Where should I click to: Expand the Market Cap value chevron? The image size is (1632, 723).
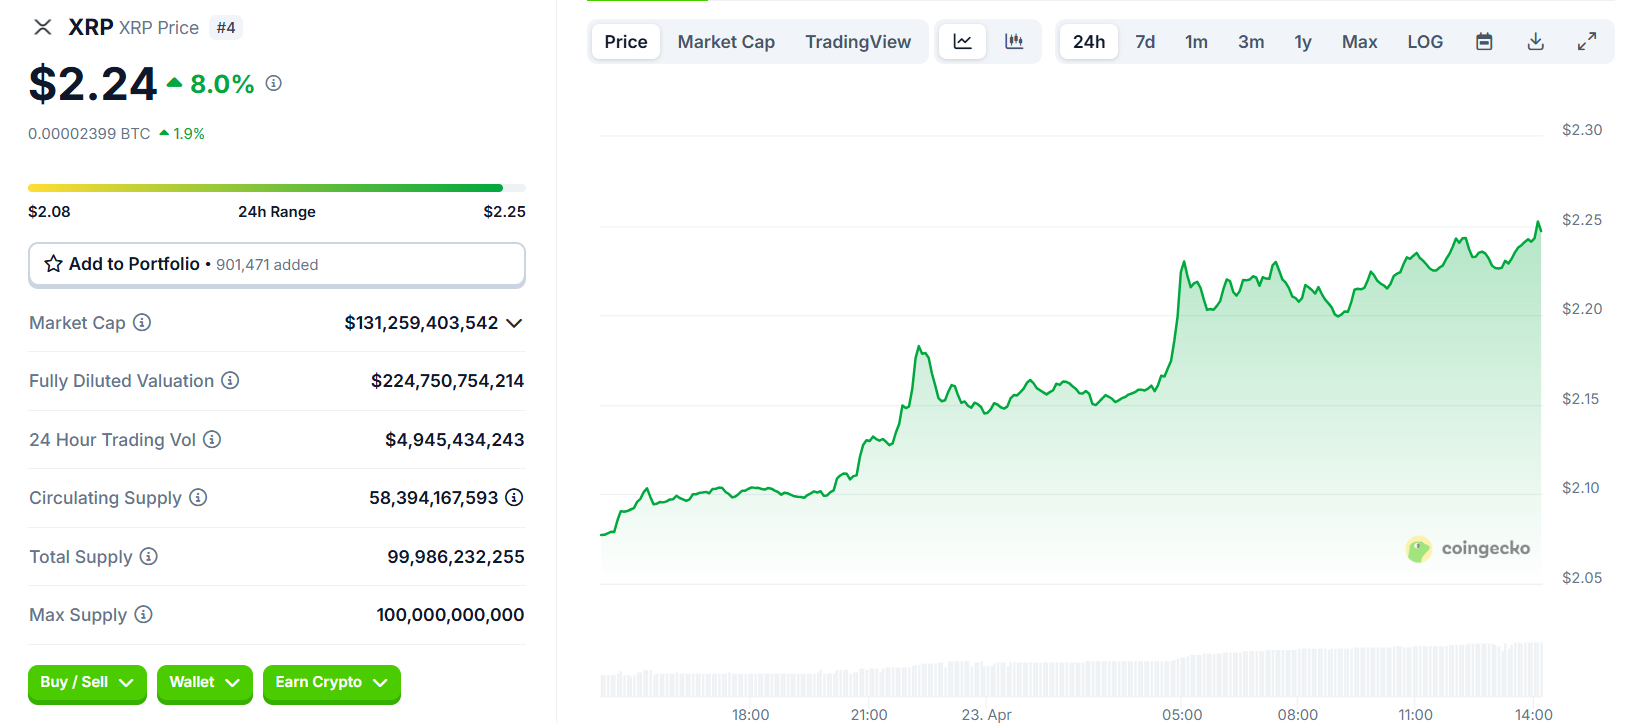[x=514, y=323]
